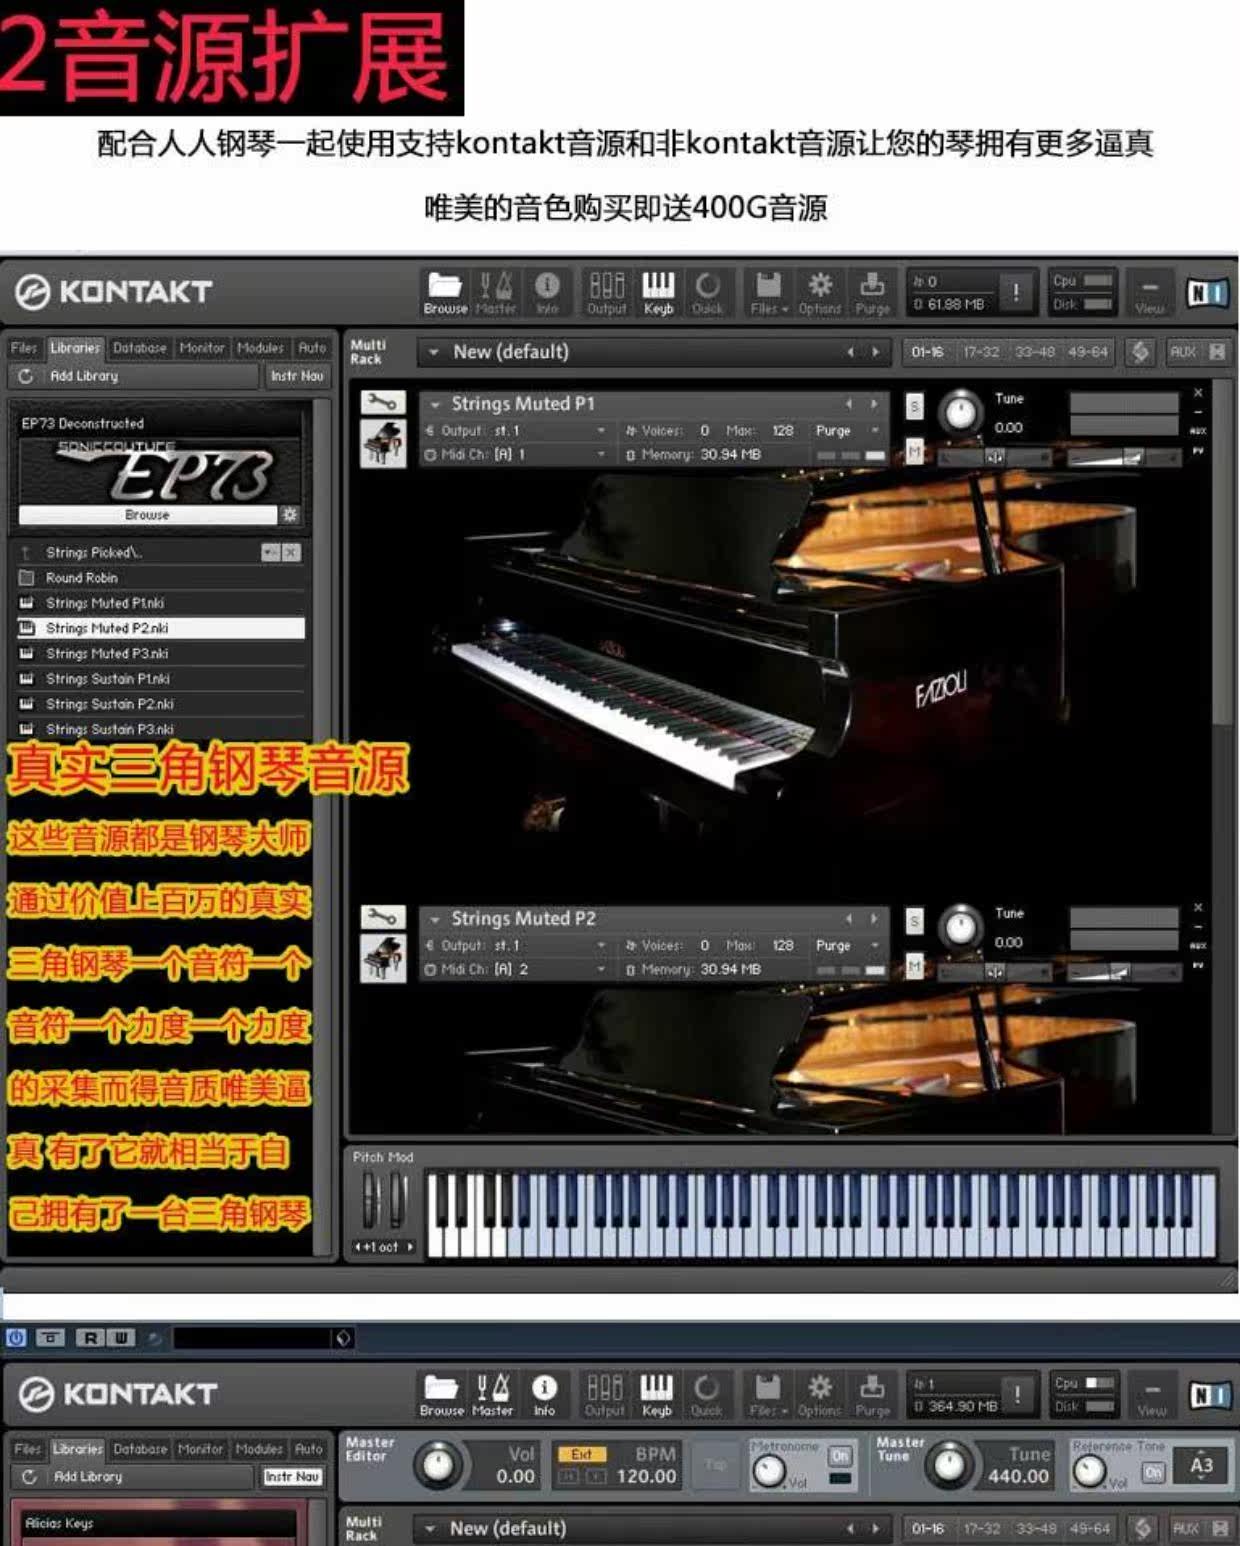The width and height of the screenshot is (1240, 1546).
Task: Click Master Editor Vol knob
Action: (x=439, y=1465)
